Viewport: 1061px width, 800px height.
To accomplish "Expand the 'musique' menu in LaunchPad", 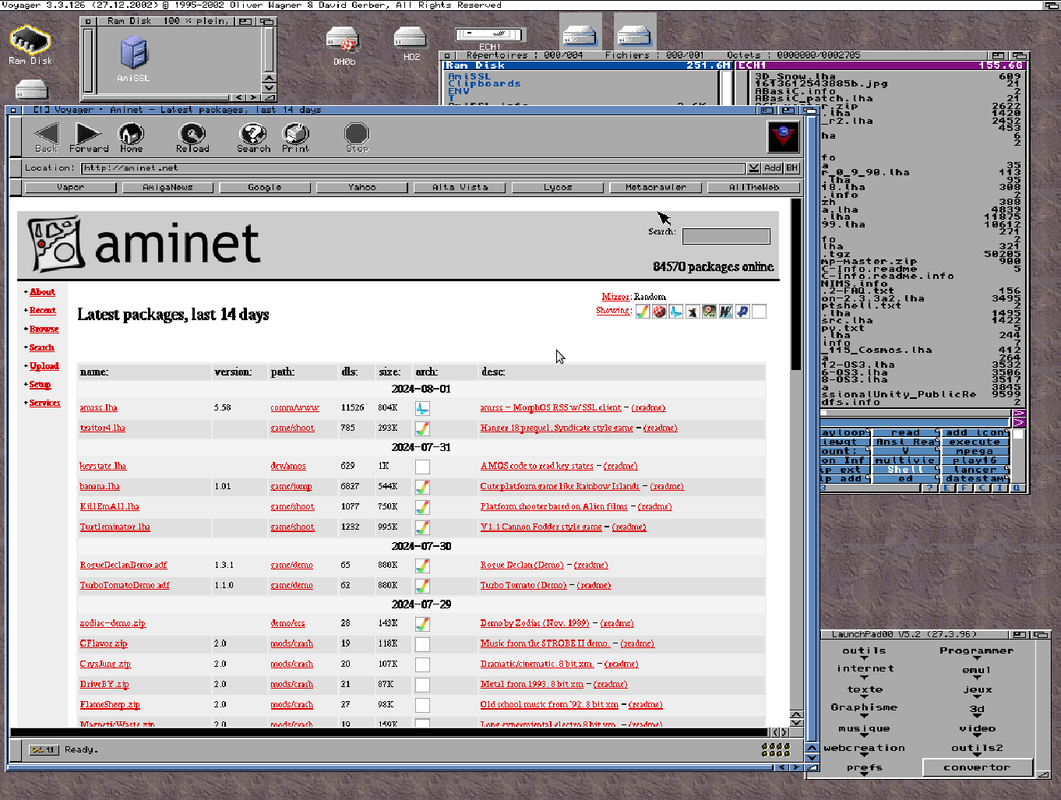I will 864,730.
